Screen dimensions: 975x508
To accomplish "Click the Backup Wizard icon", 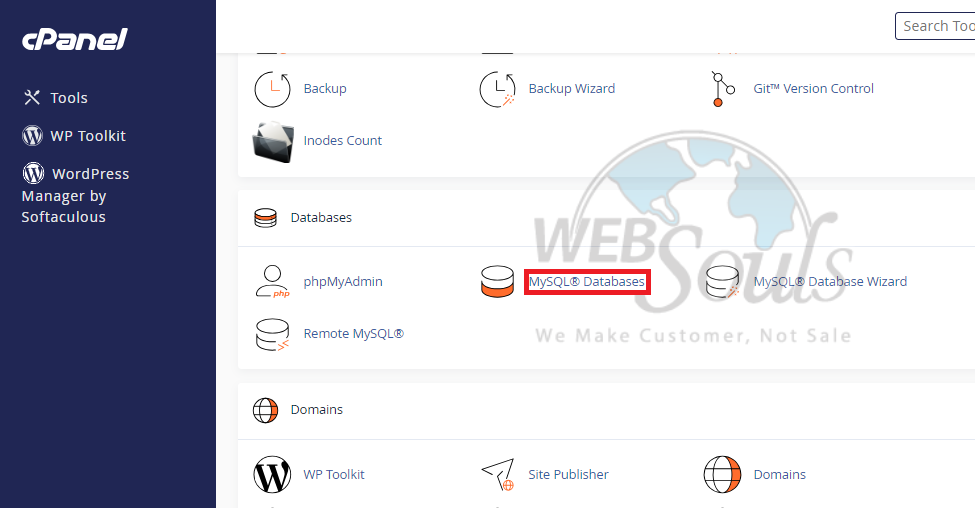I will click(497, 89).
